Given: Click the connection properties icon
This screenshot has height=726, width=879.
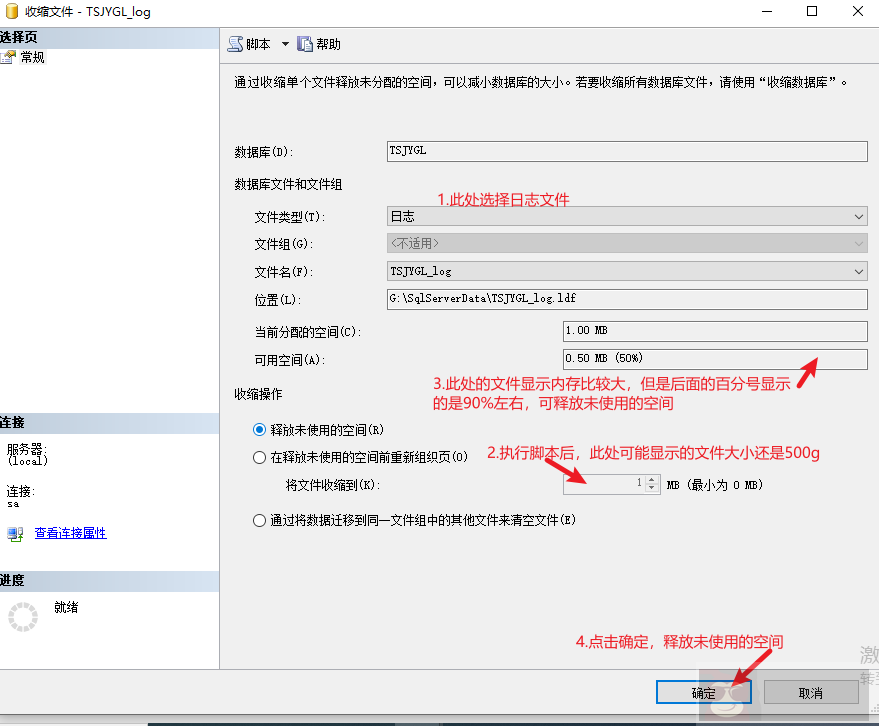Looking at the screenshot, I should pyautogui.click(x=15, y=534).
